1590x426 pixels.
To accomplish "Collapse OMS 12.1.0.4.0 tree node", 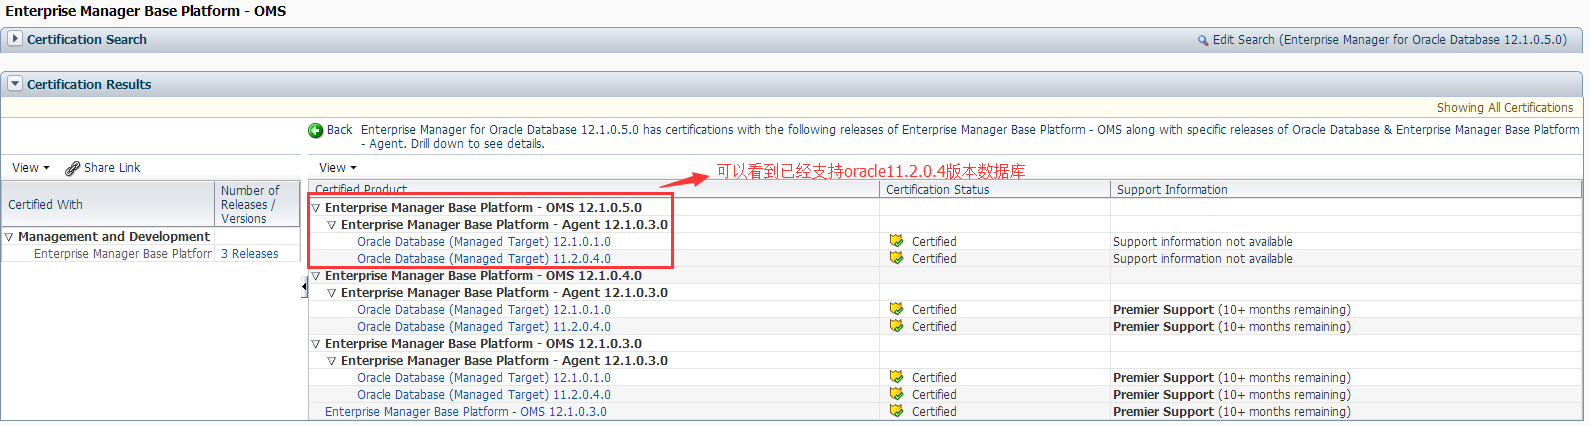I will 316,276.
